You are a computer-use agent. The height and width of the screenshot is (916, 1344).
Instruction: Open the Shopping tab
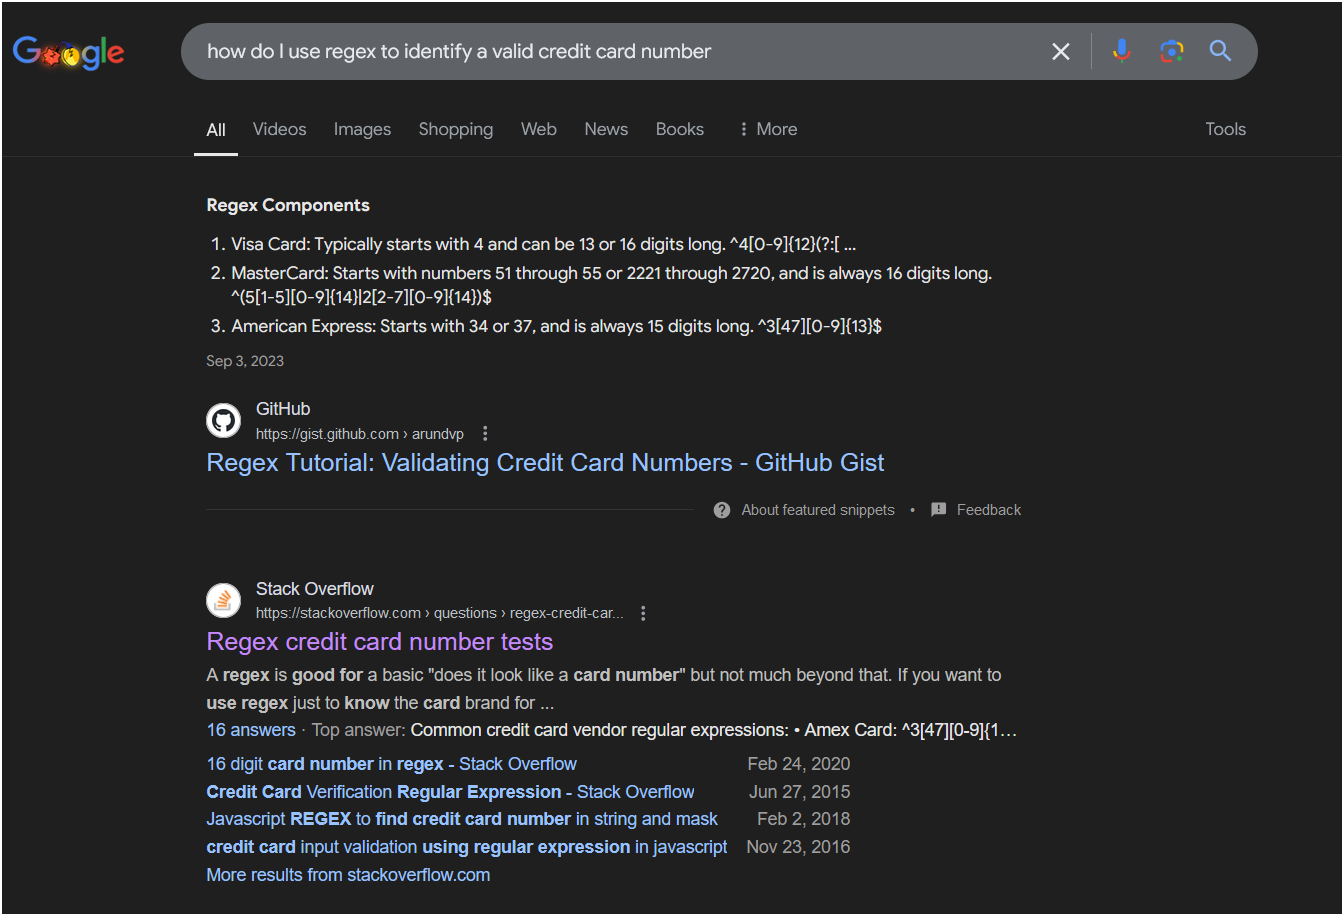tap(456, 129)
